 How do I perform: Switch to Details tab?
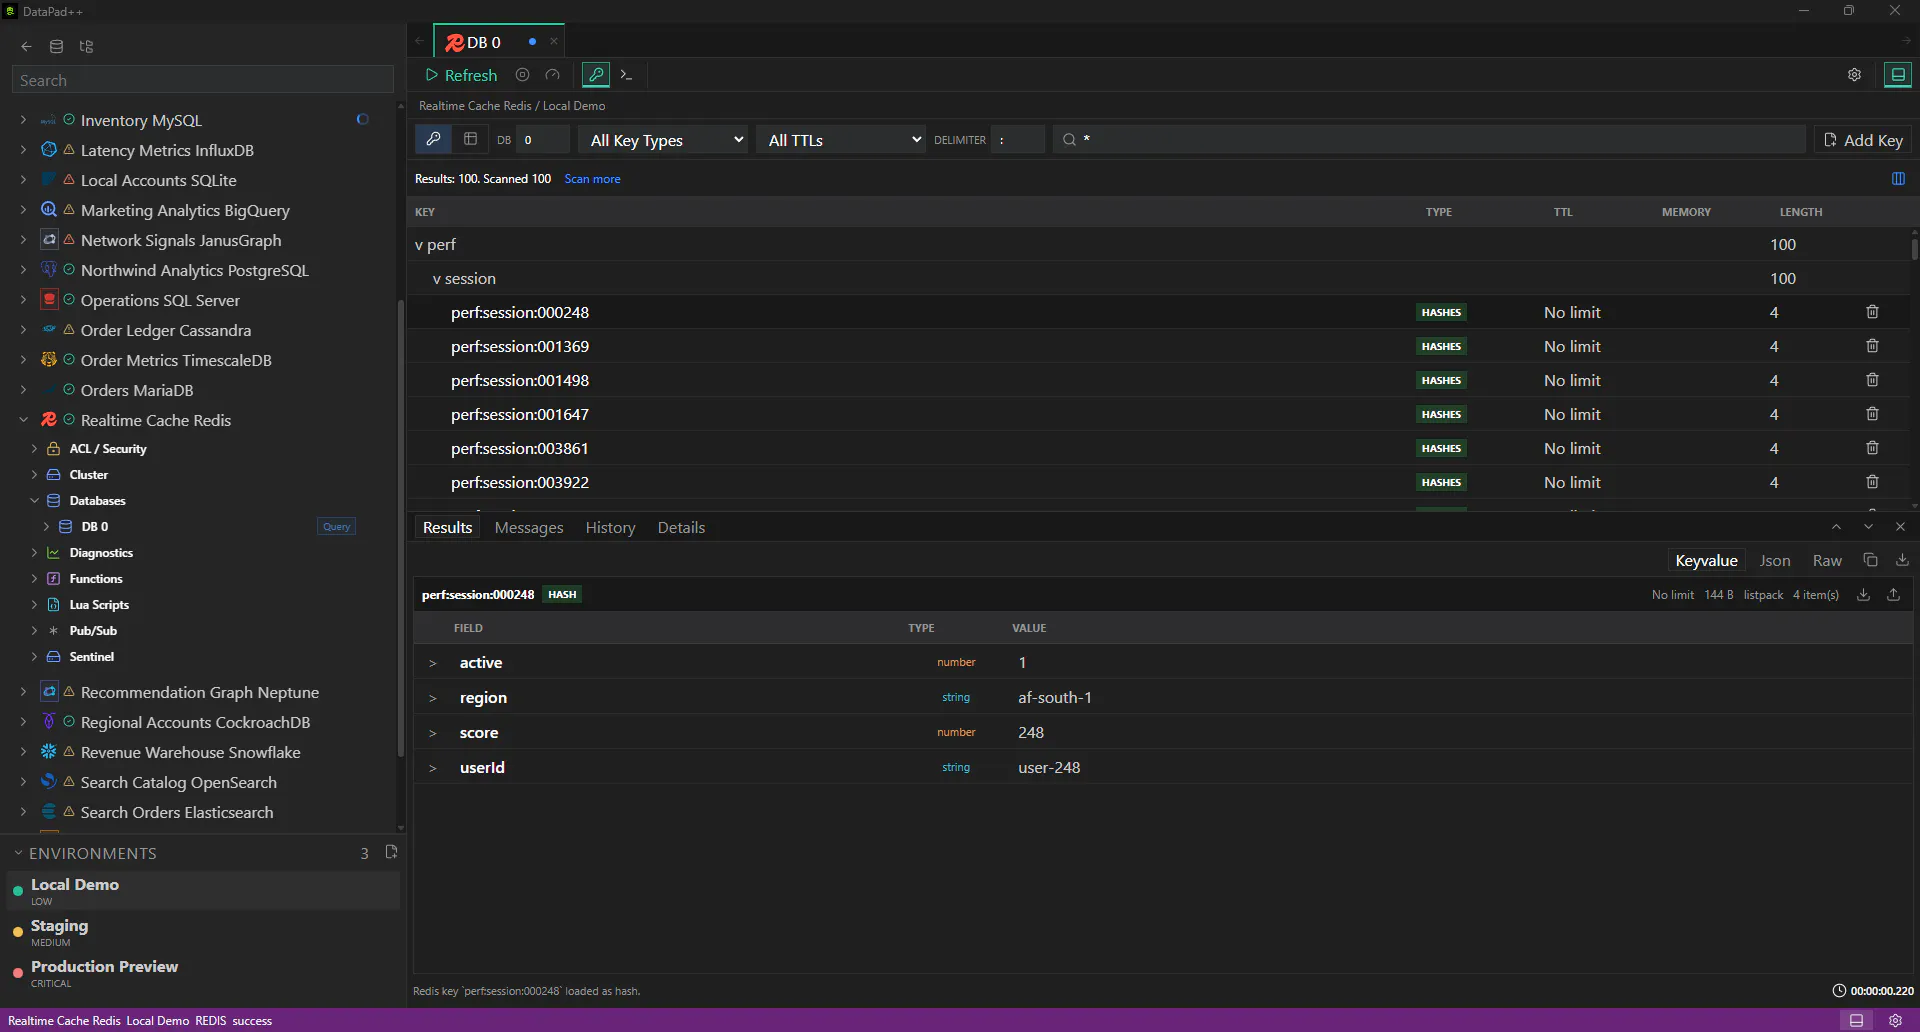point(681,527)
